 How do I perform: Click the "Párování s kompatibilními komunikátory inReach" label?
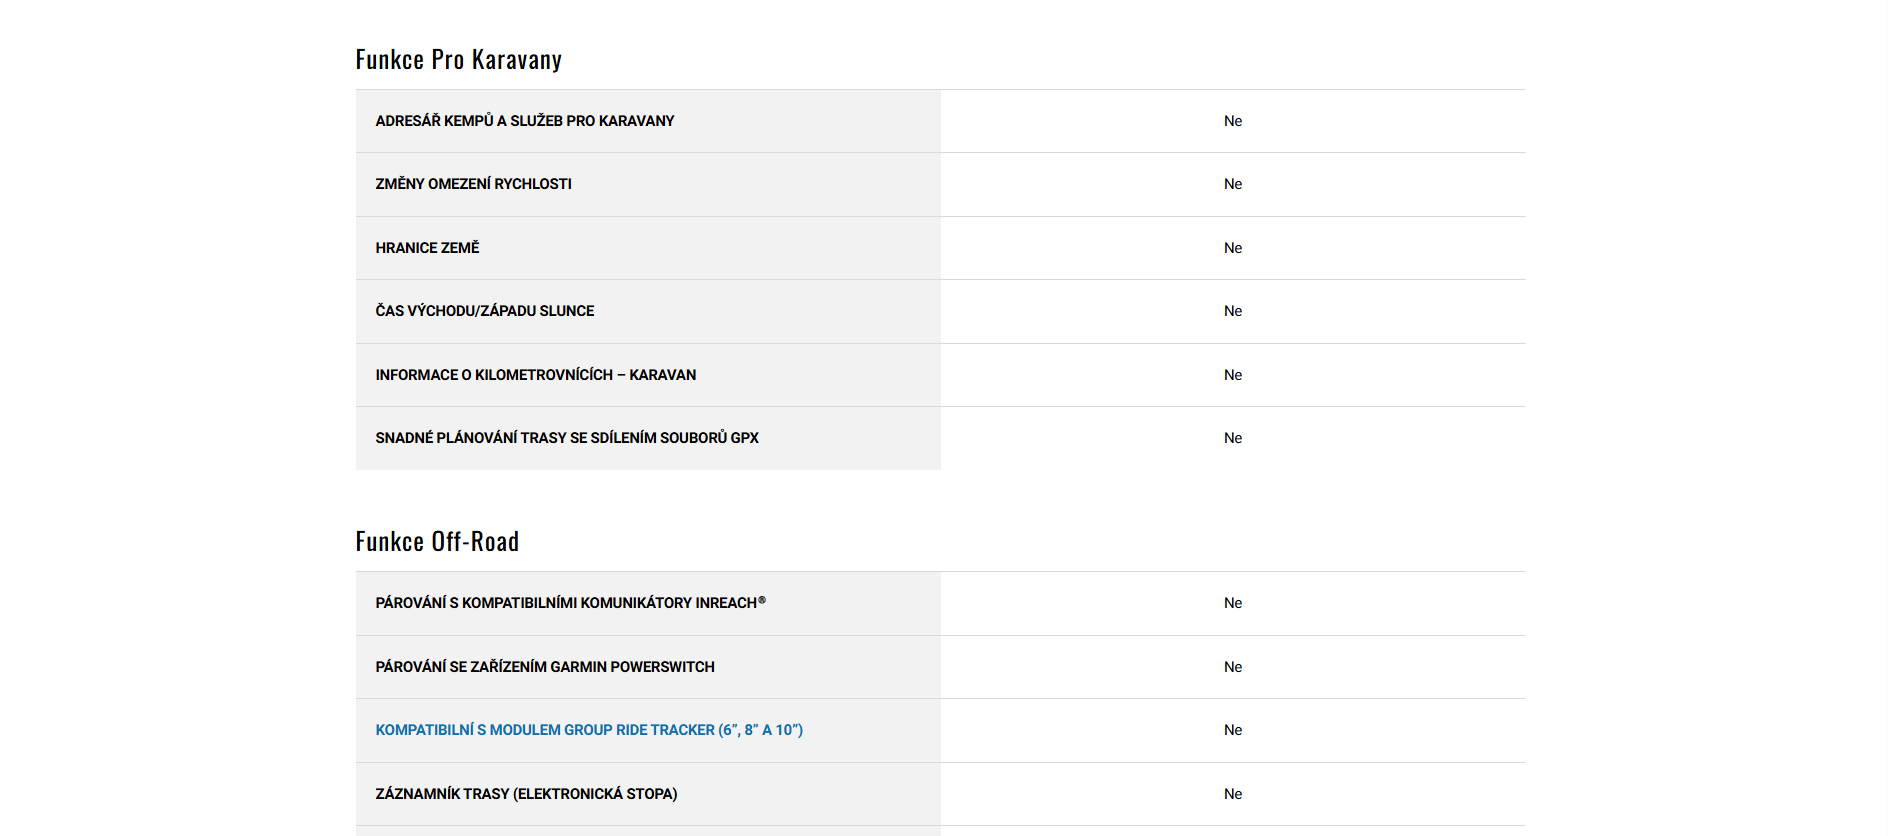point(570,603)
